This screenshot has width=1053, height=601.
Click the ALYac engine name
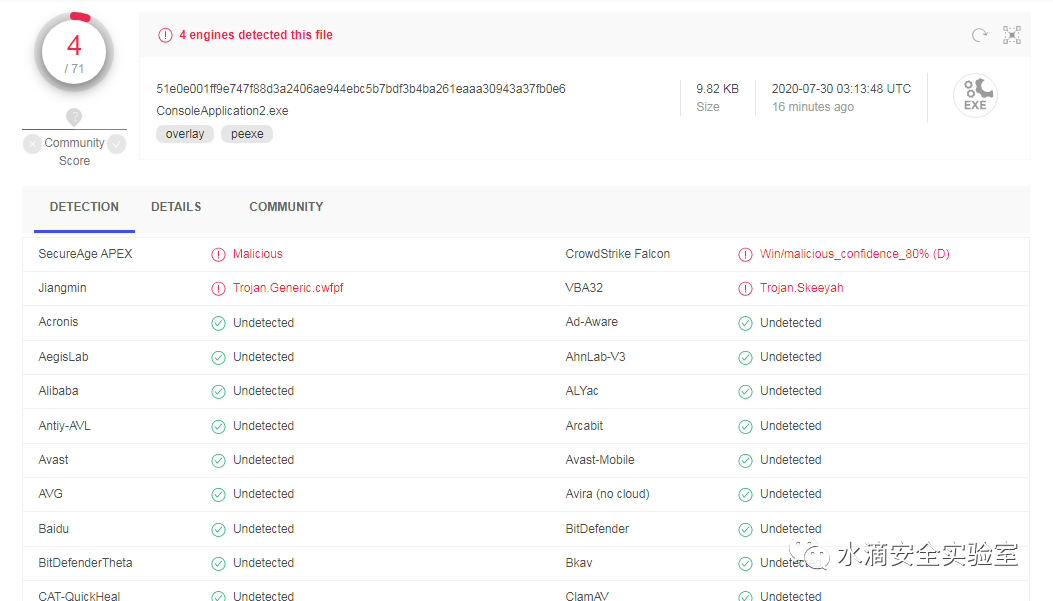(582, 391)
